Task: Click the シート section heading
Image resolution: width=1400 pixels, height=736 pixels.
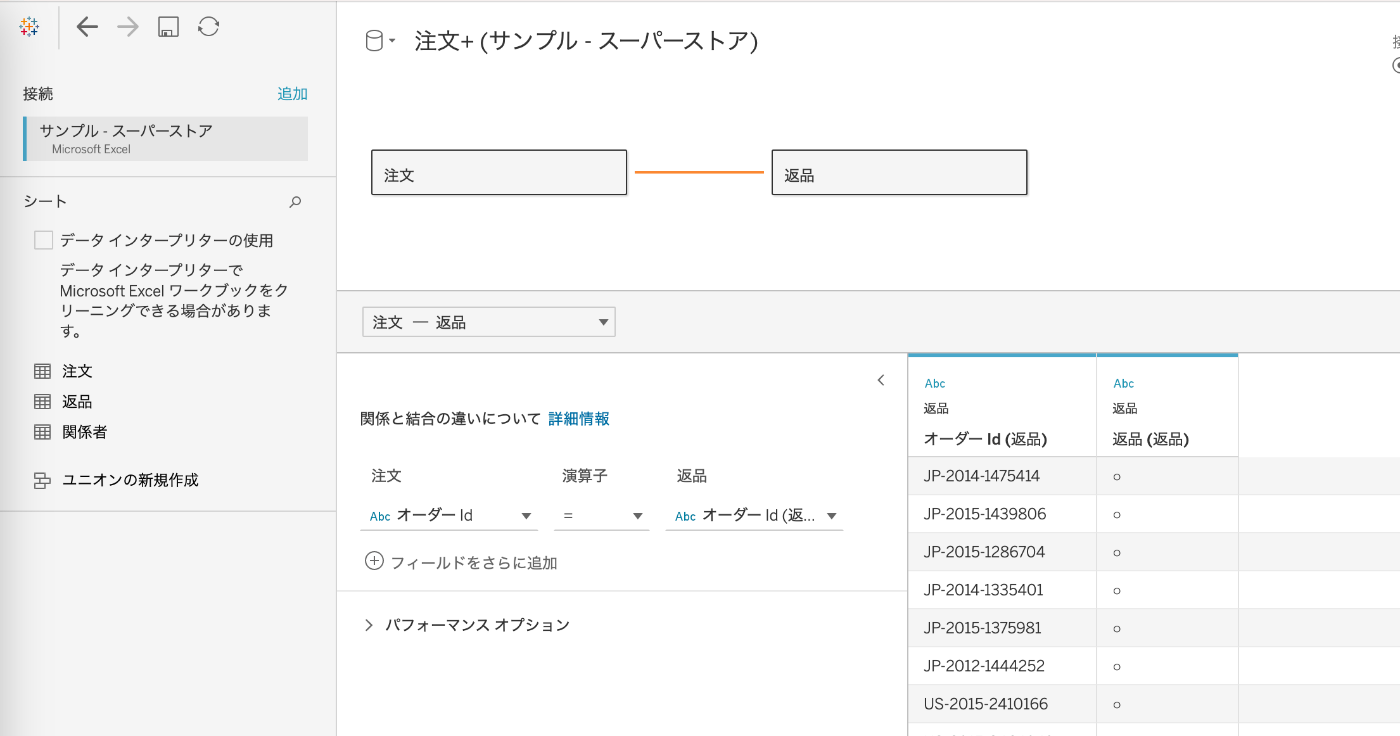Action: tap(45, 202)
